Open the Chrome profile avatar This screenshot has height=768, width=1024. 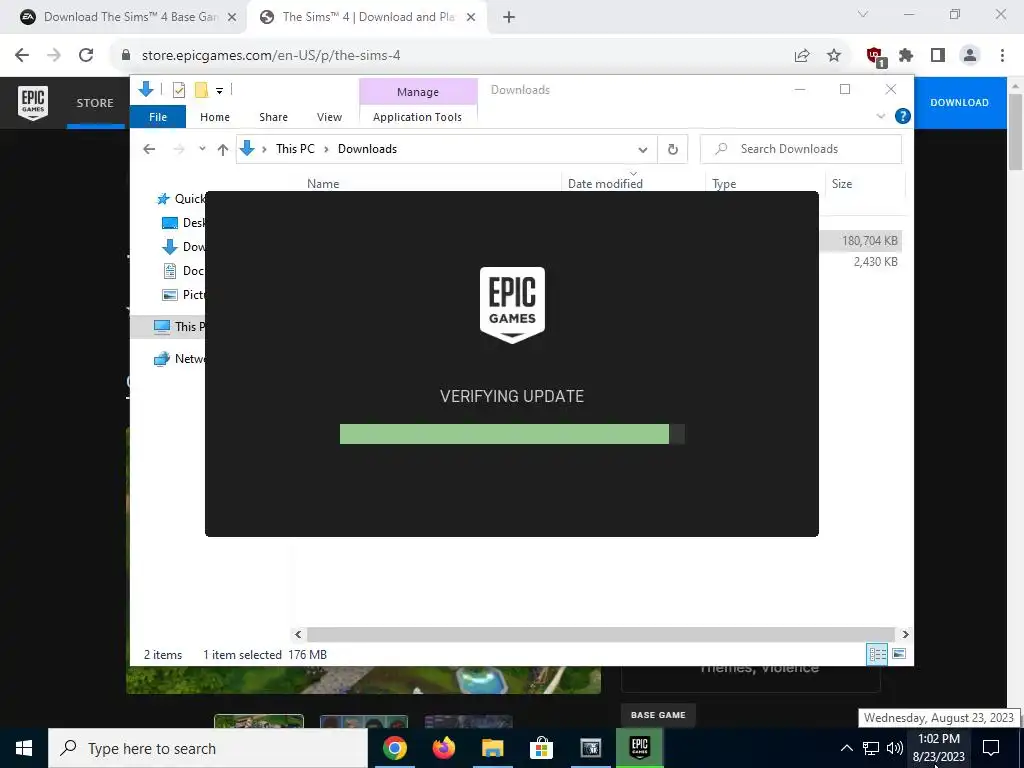(x=970, y=56)
